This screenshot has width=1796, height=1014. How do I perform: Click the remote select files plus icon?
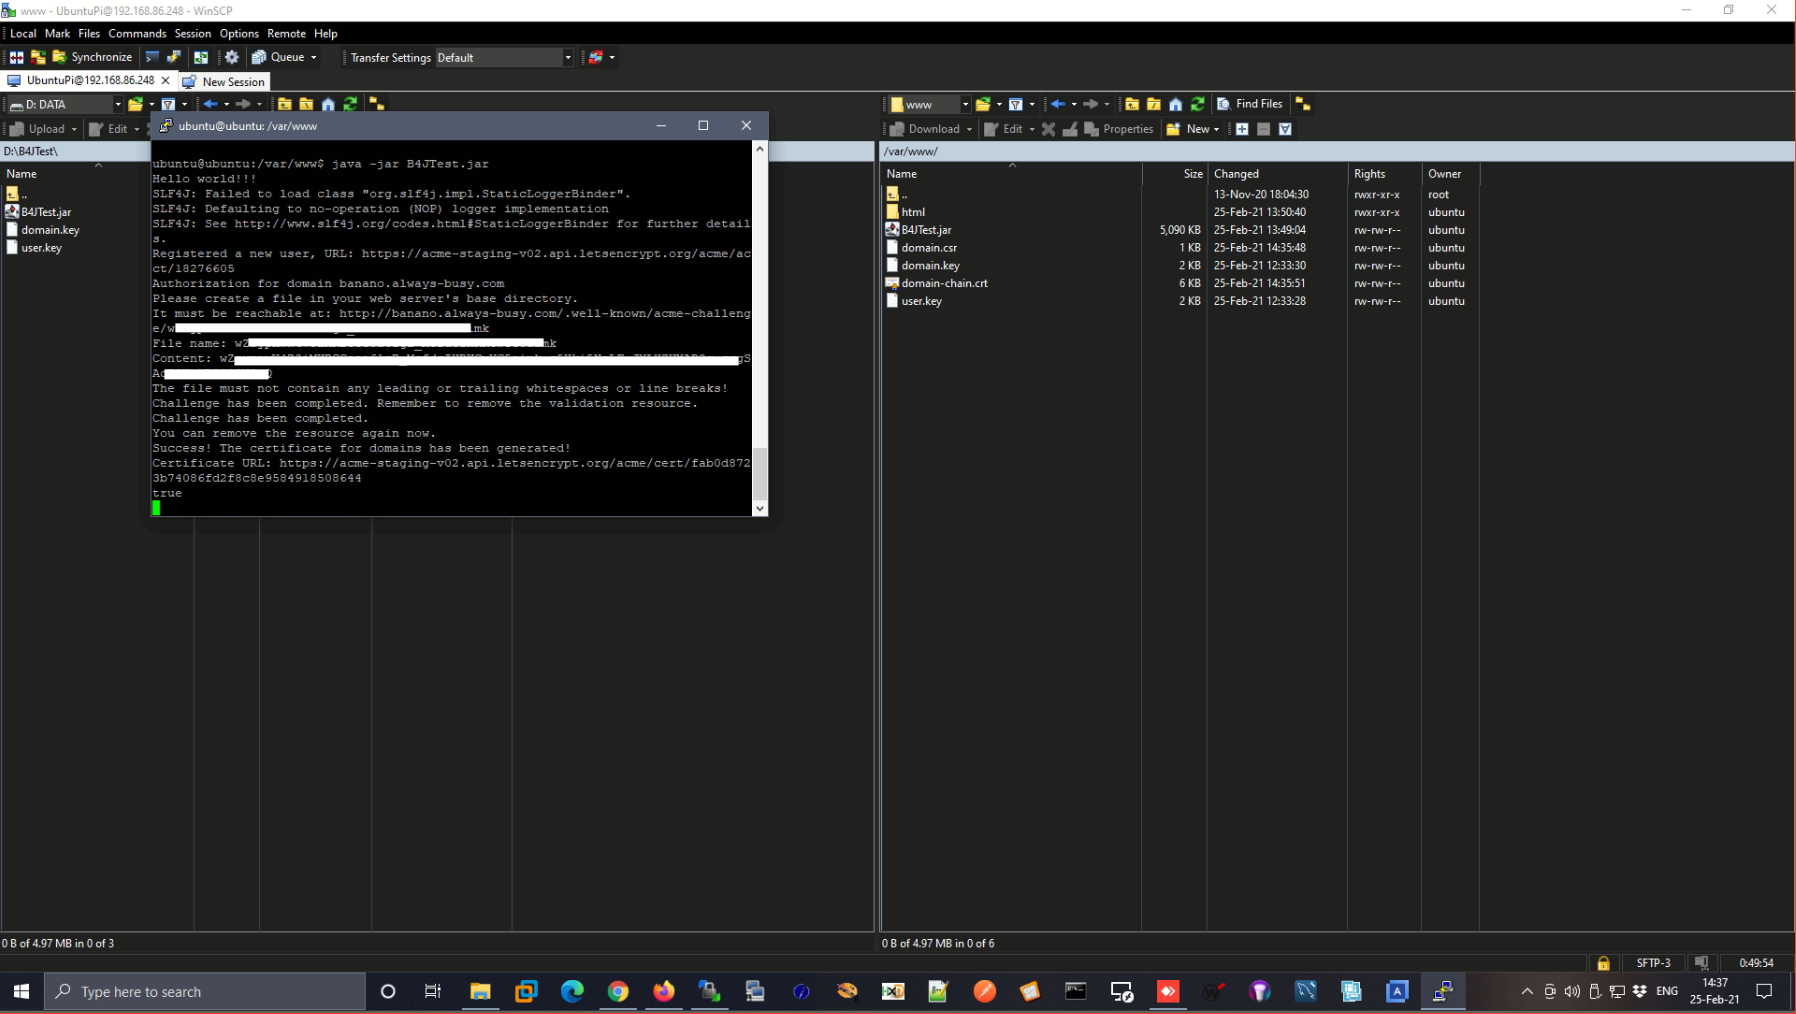pyautogui.click(x=1242, y=129)
